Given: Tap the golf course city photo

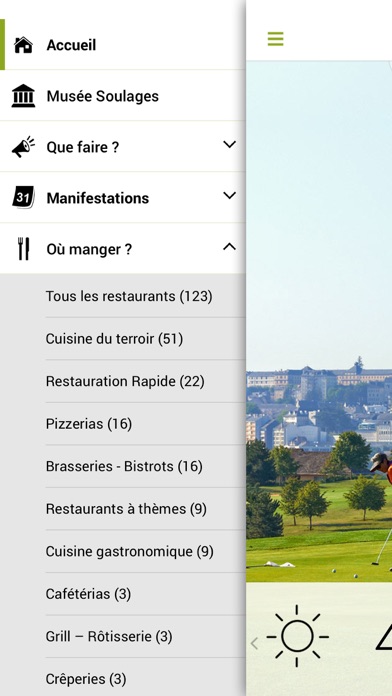Looking at the screenshot, I should [x=319, y=322].
